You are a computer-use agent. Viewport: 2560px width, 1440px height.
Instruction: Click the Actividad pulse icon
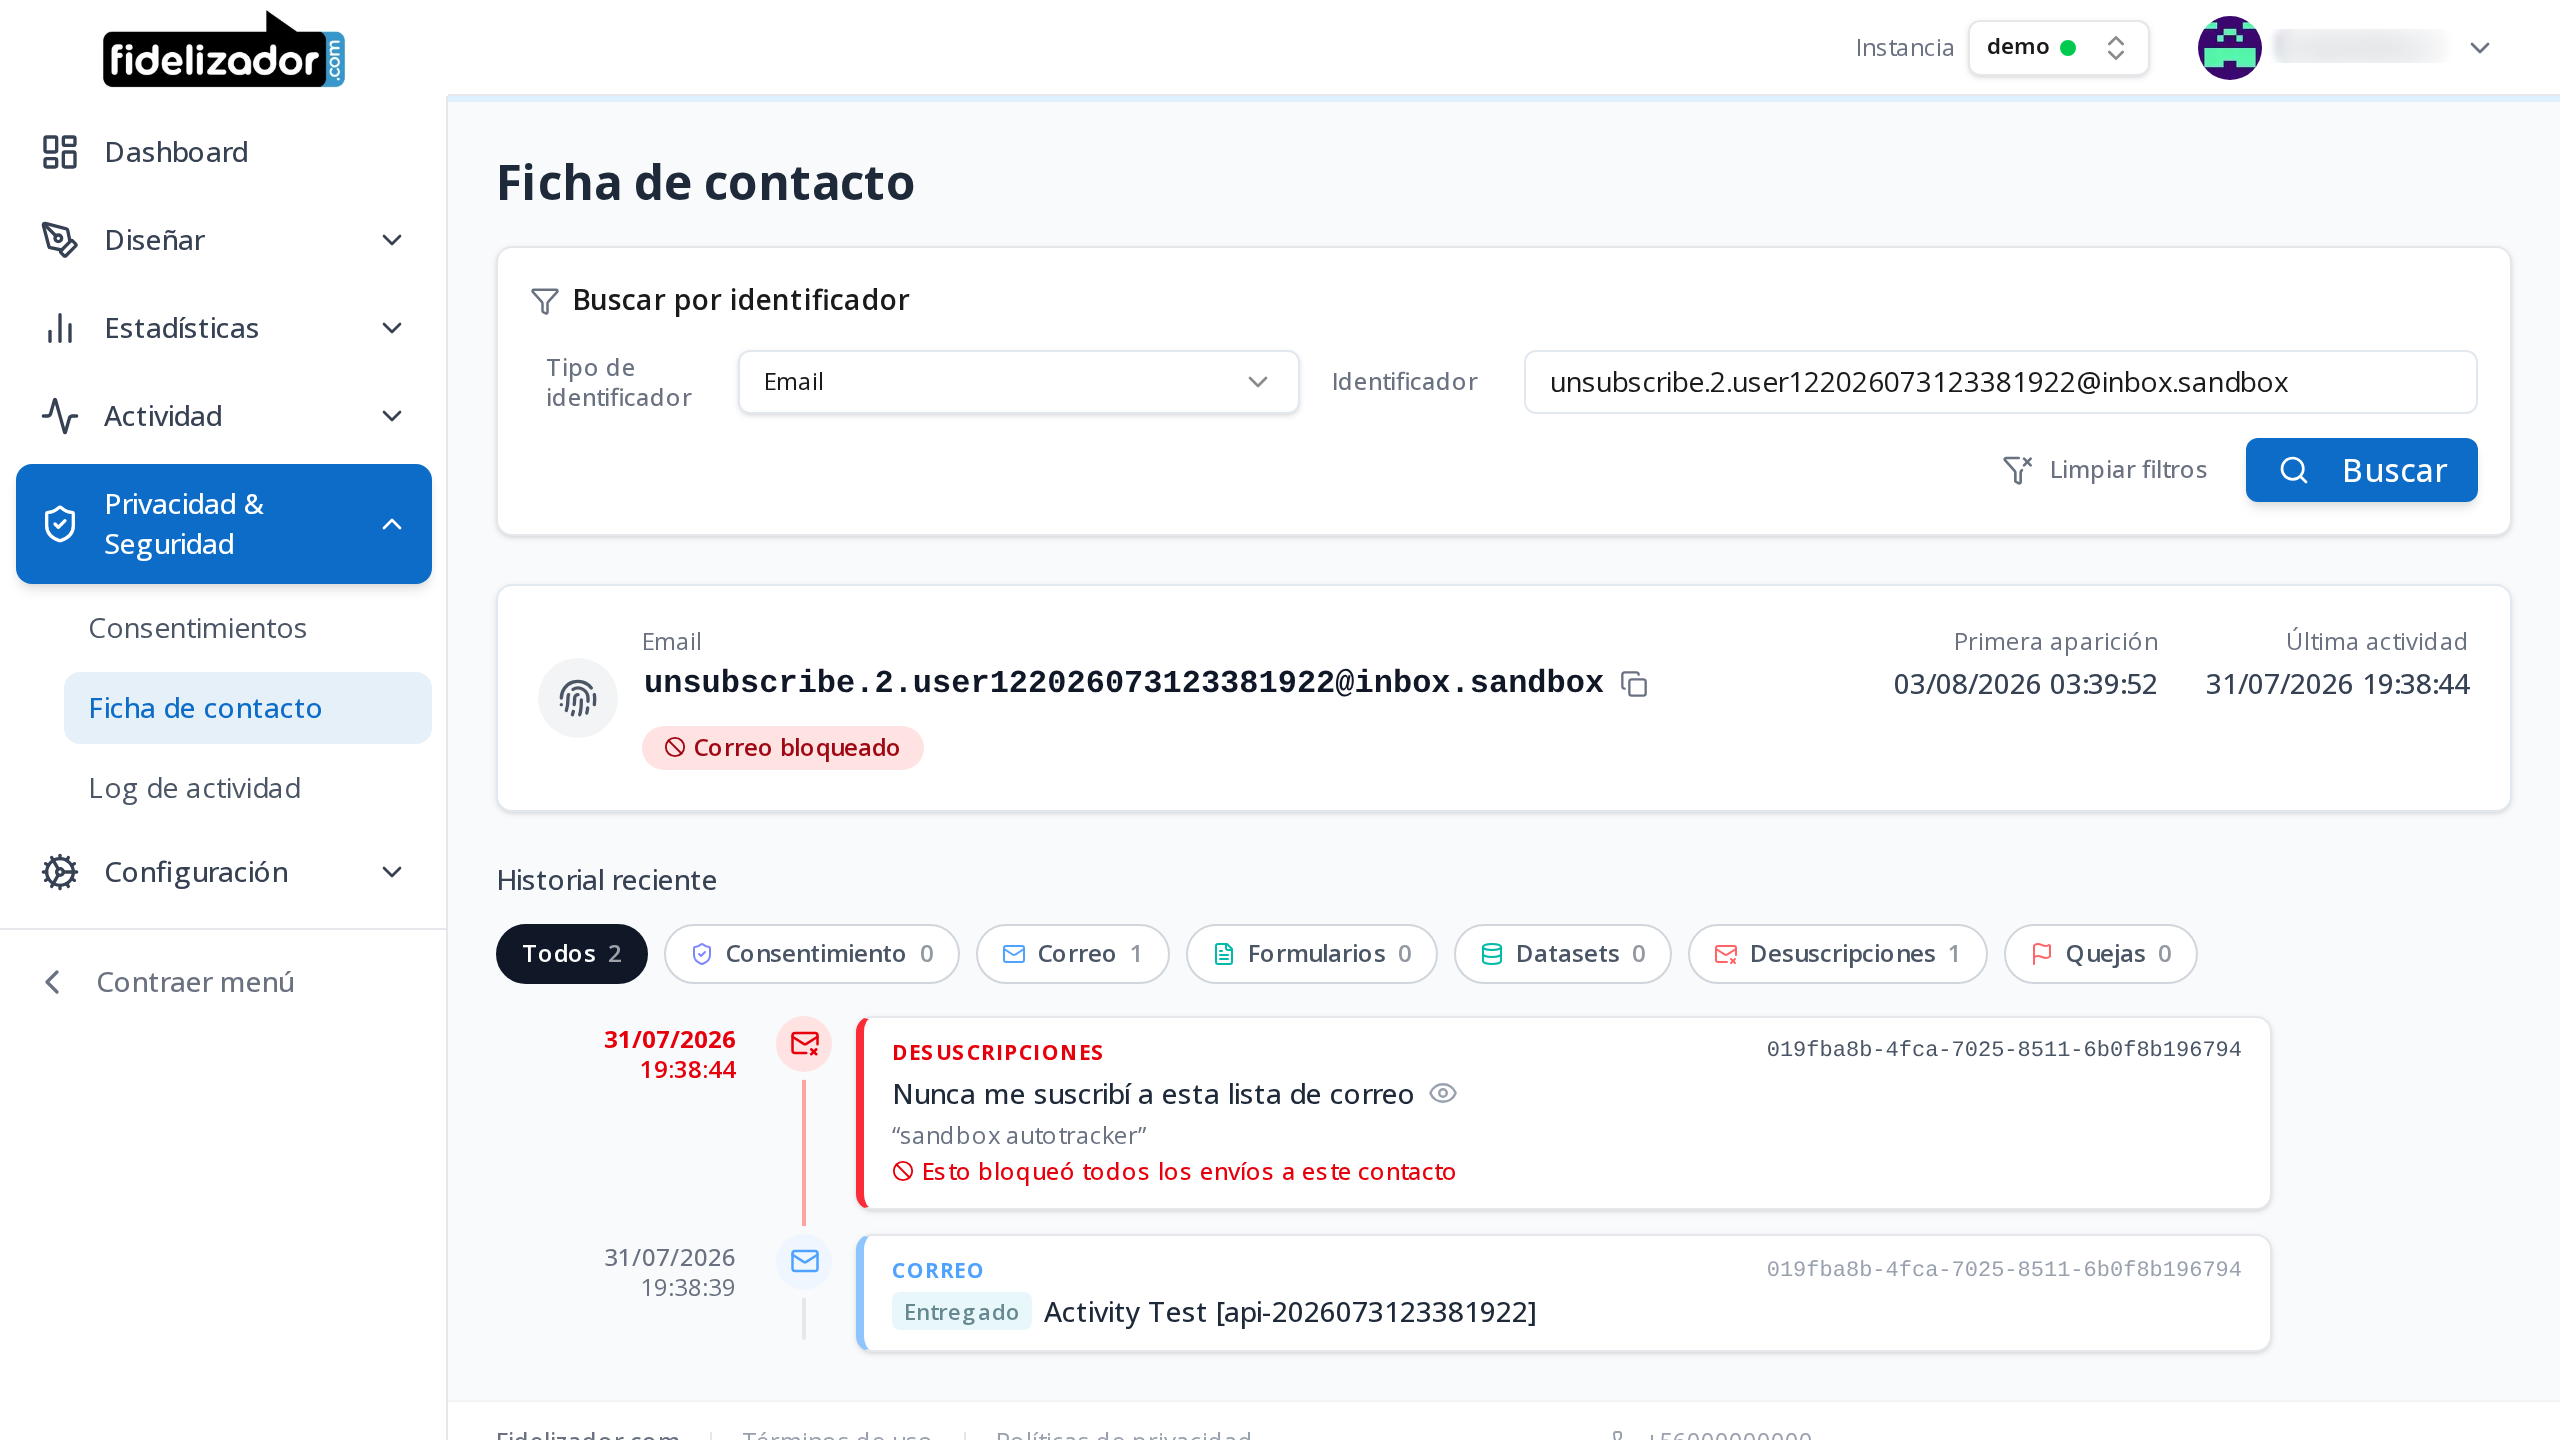(x=60, y=416)
